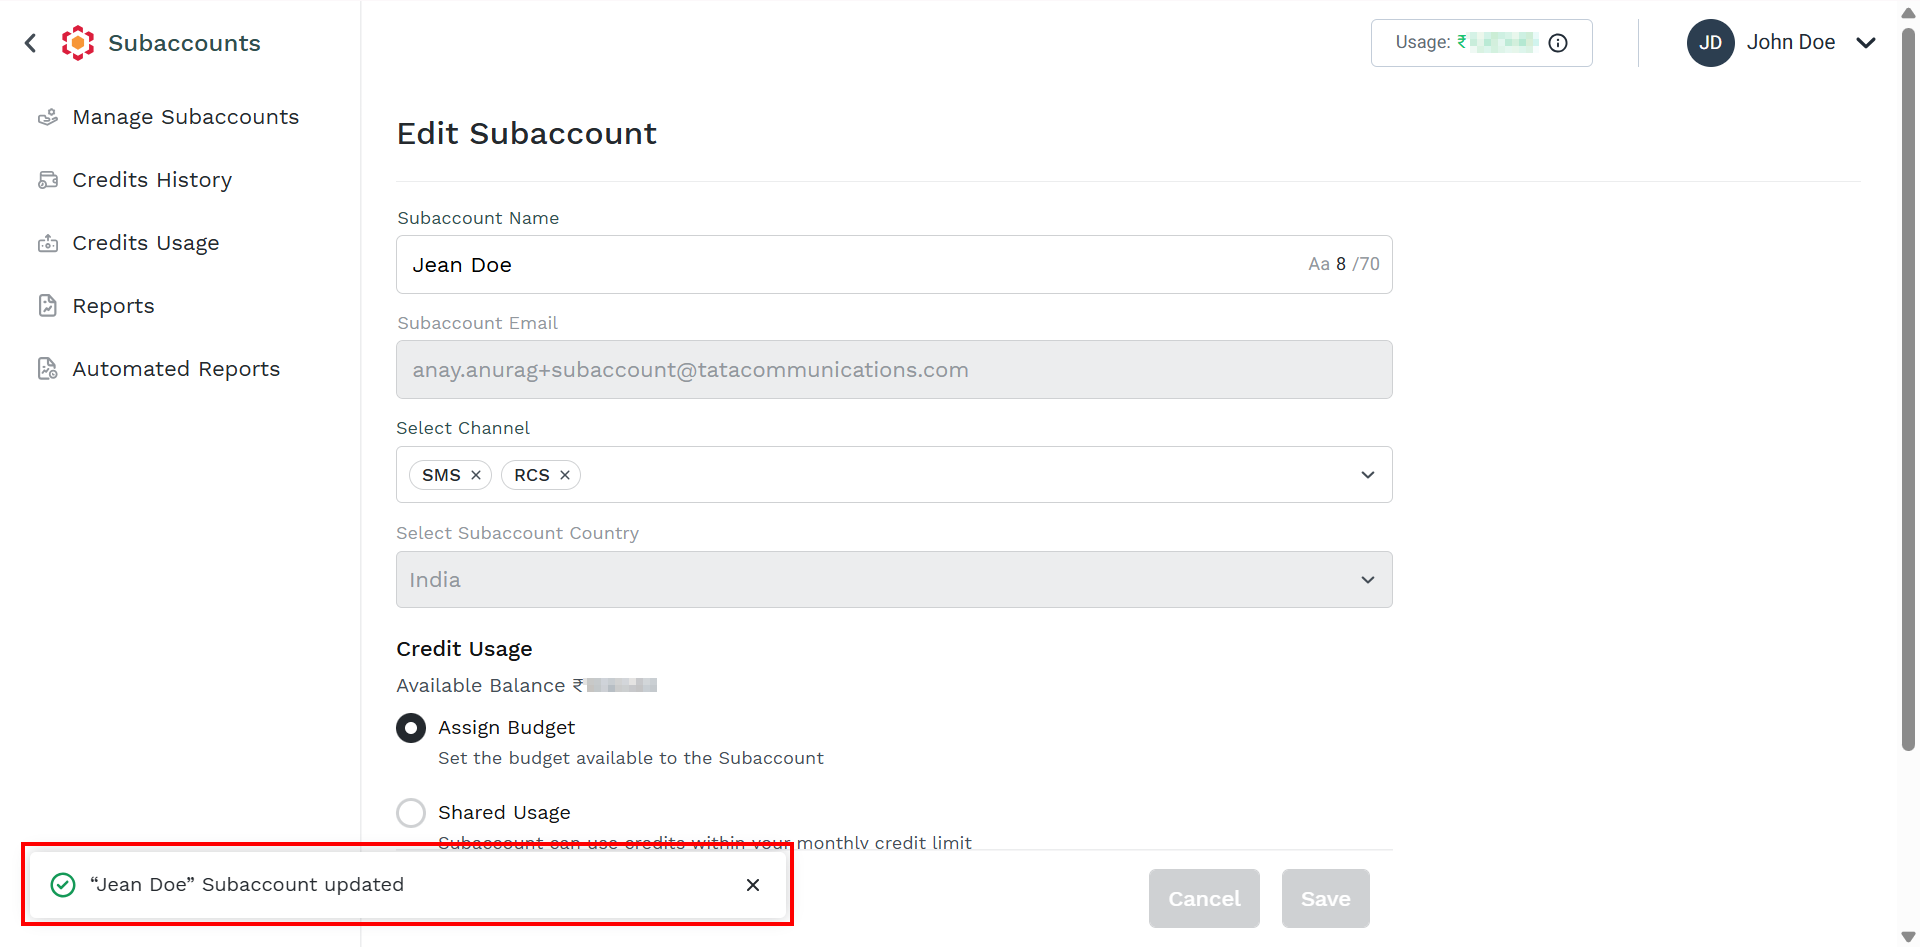
Task: Click the Manage Subaccounts sidebar icon
Action: [x=48, y=117]
